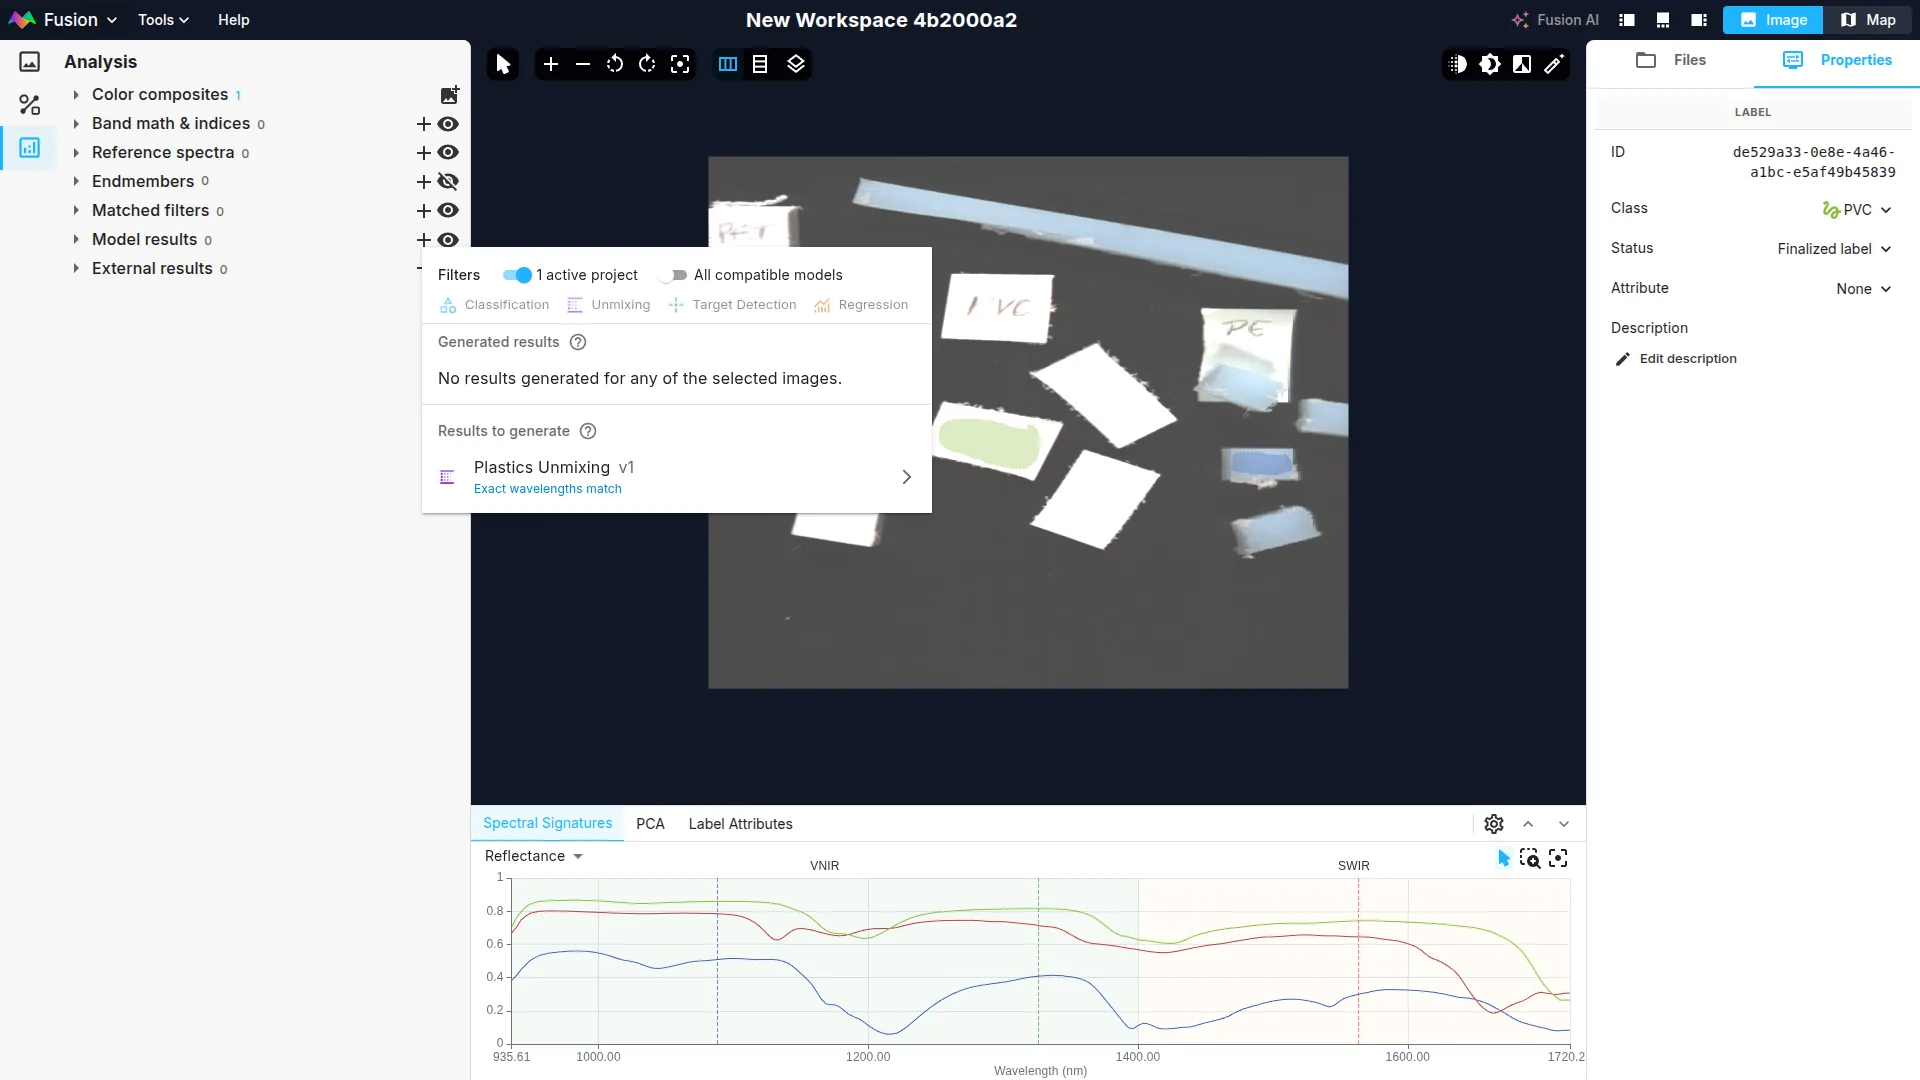The image size is (1920, 1080).
Task: Open the Tools menu
Action: pos(163,20)
